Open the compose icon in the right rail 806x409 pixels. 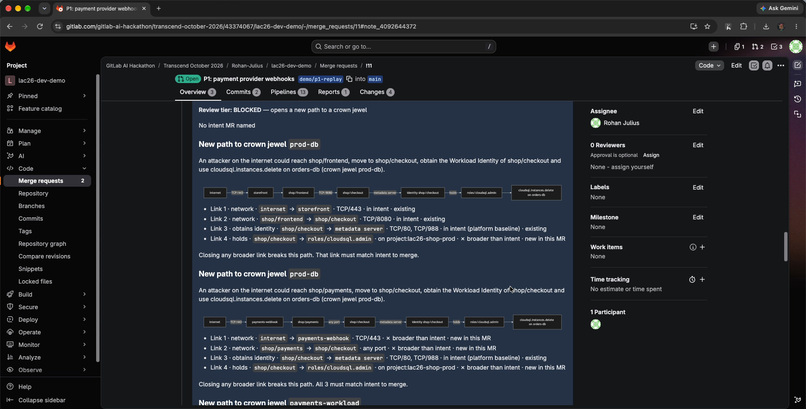coord(797,65)
